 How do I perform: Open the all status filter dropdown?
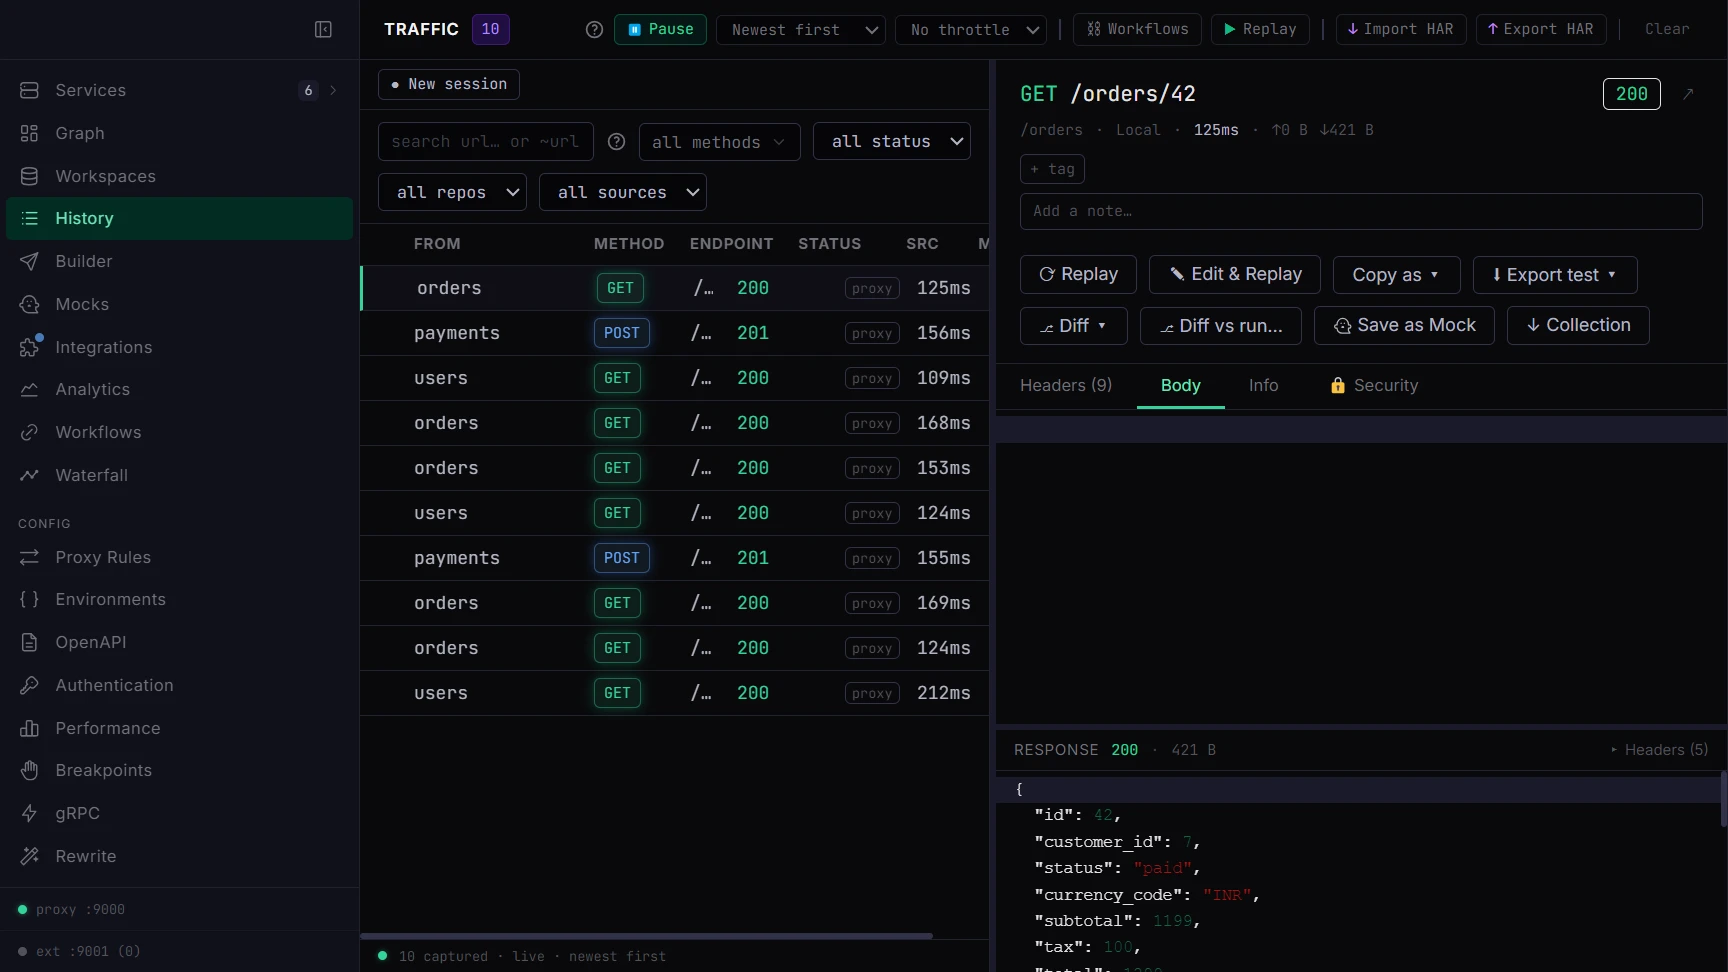tap(892, 142)
